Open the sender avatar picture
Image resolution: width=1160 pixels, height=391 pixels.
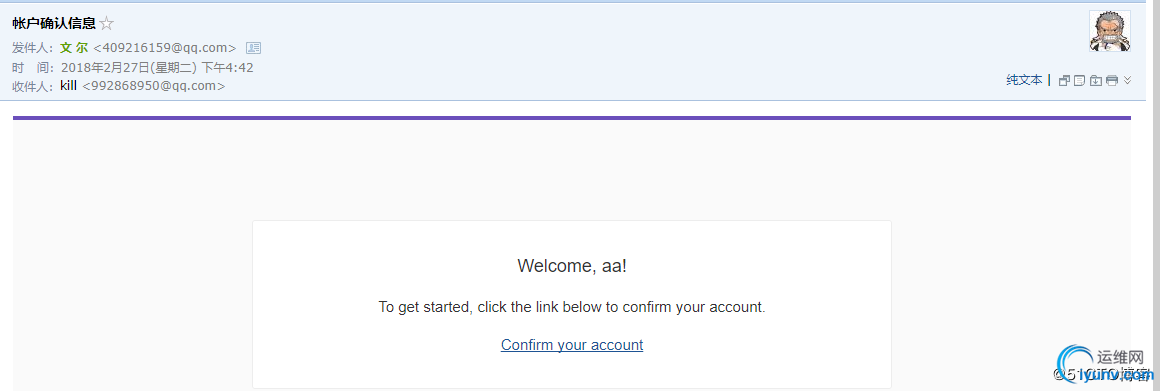coord(1110,31)
